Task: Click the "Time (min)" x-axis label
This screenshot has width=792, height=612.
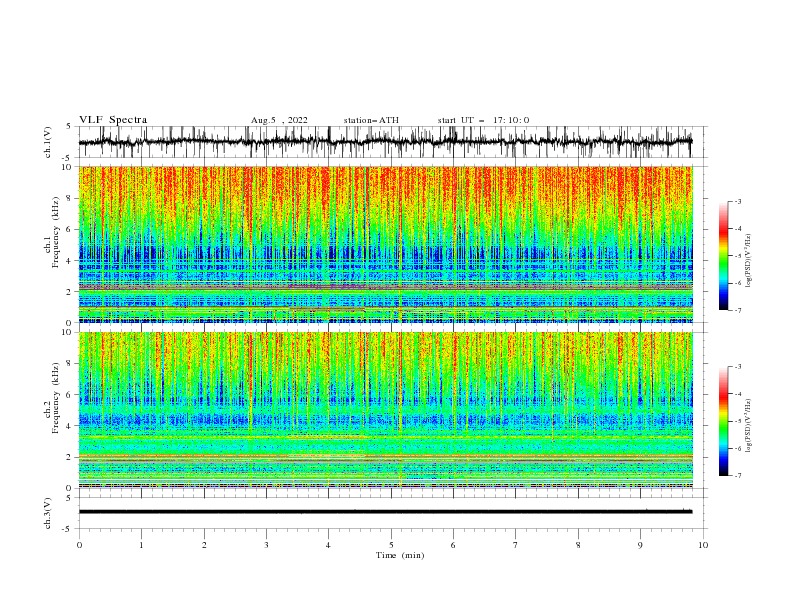Action: click(x=400, y=555)
